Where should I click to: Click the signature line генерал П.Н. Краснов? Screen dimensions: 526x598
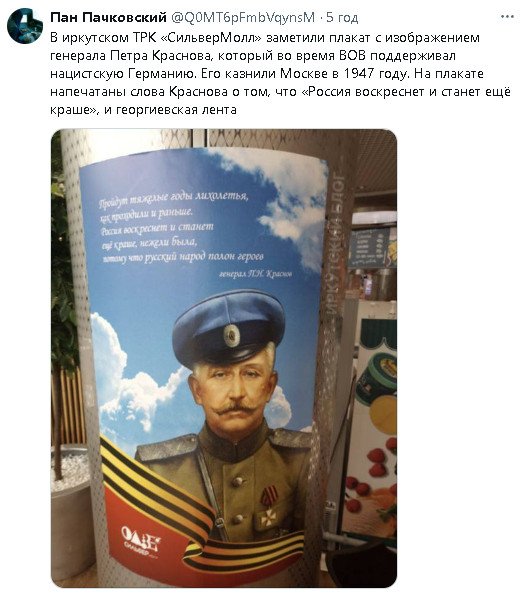pyautogui.click(x=255, y=274)
